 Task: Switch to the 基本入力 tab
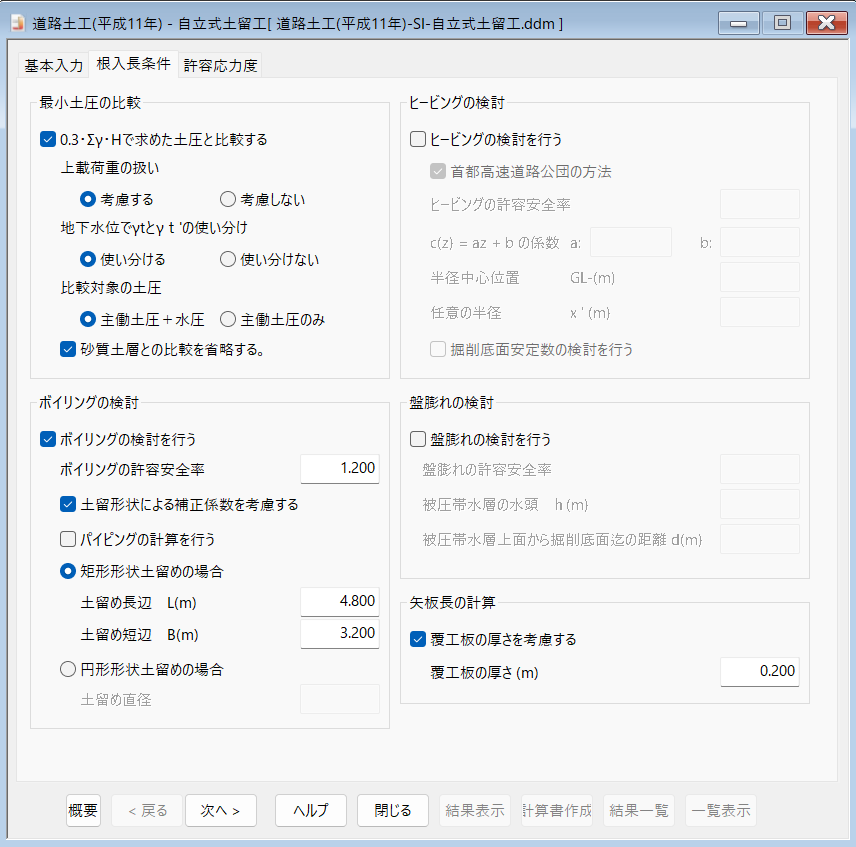[53, 66]
